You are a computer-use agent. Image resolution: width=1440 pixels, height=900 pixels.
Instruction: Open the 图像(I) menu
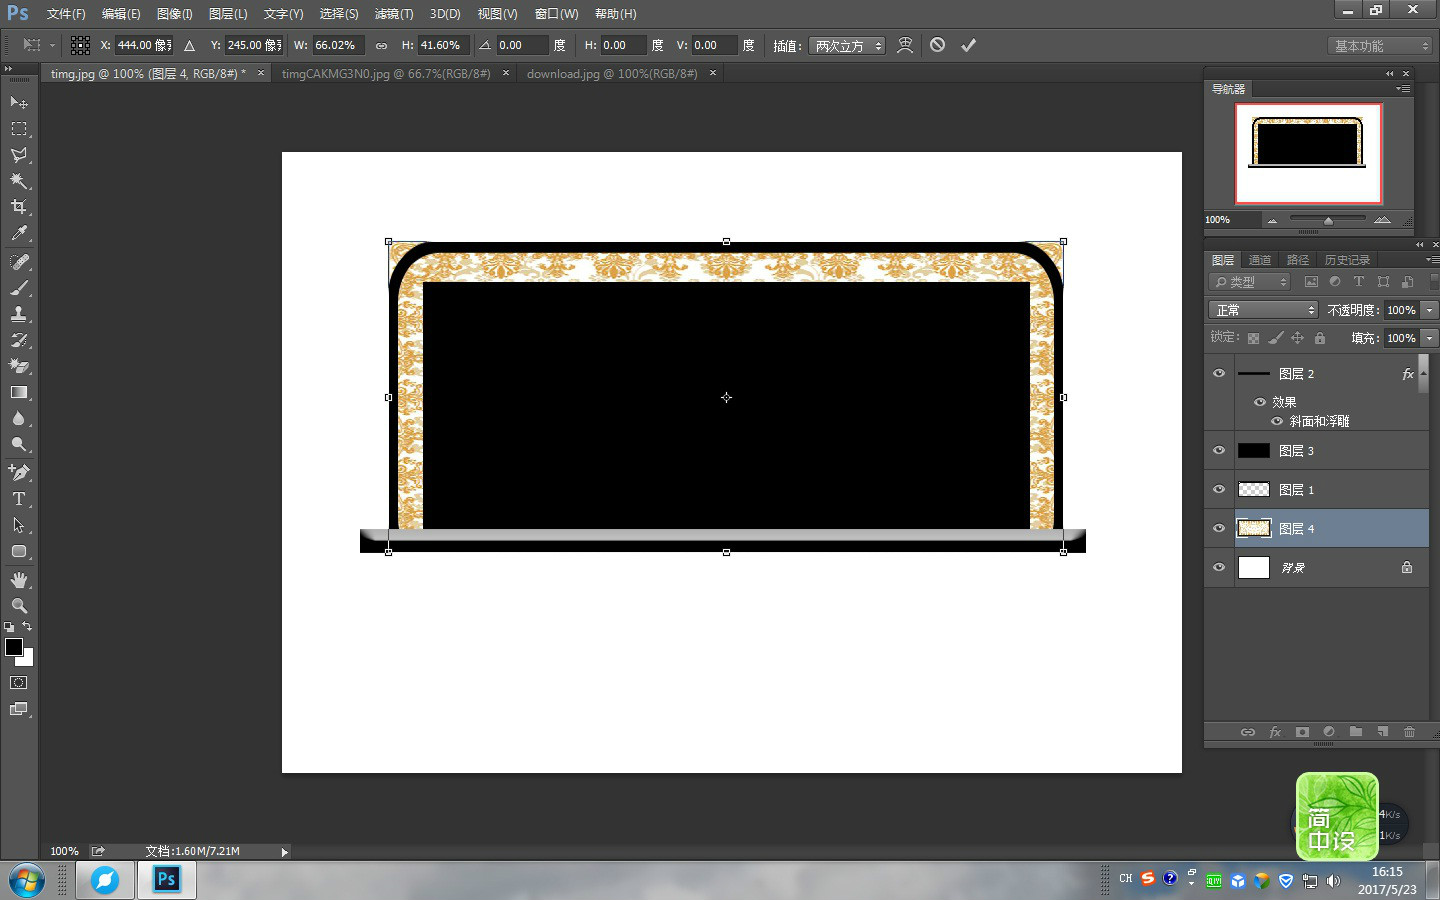click(x=175, y=14)
